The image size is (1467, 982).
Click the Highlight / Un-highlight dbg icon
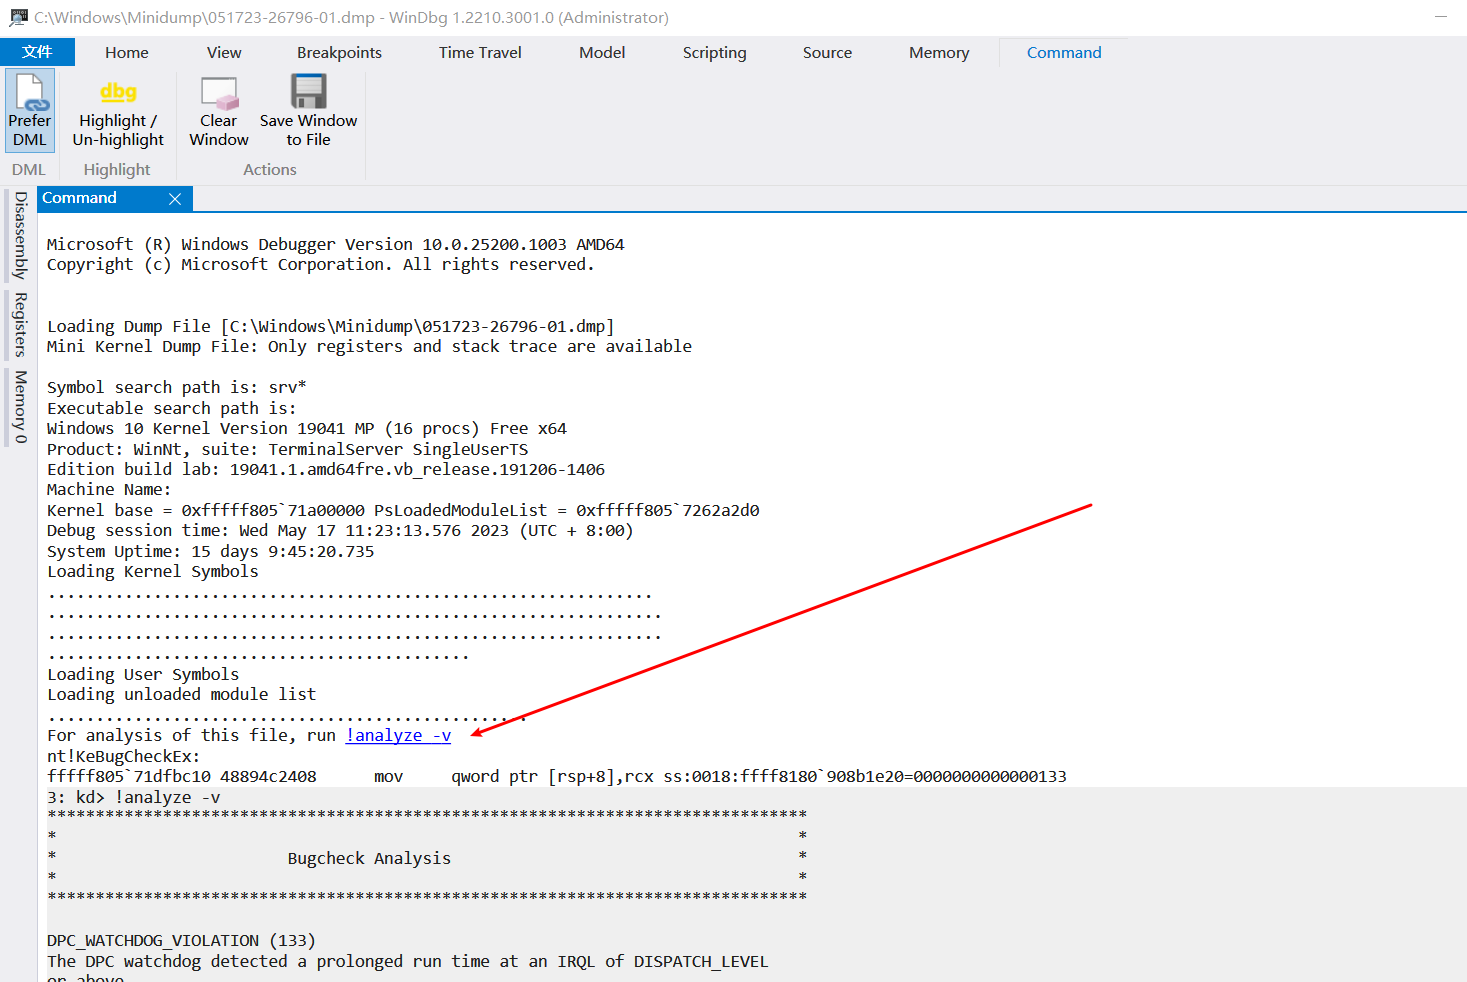118,93
